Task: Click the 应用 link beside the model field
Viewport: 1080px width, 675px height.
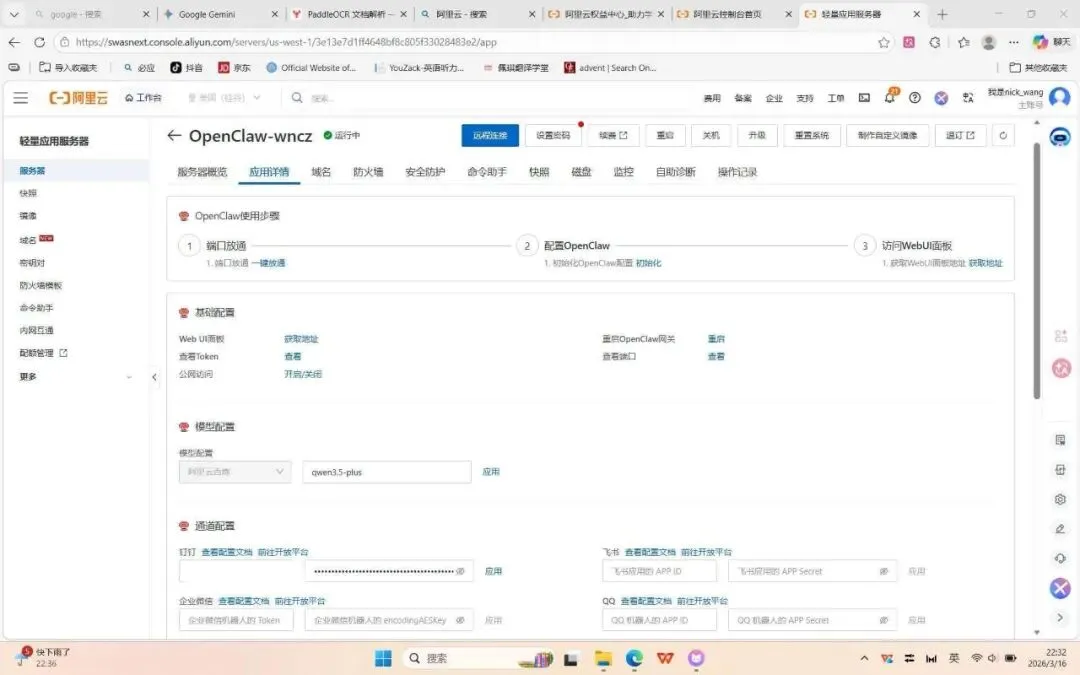Action: coord(491,472)
